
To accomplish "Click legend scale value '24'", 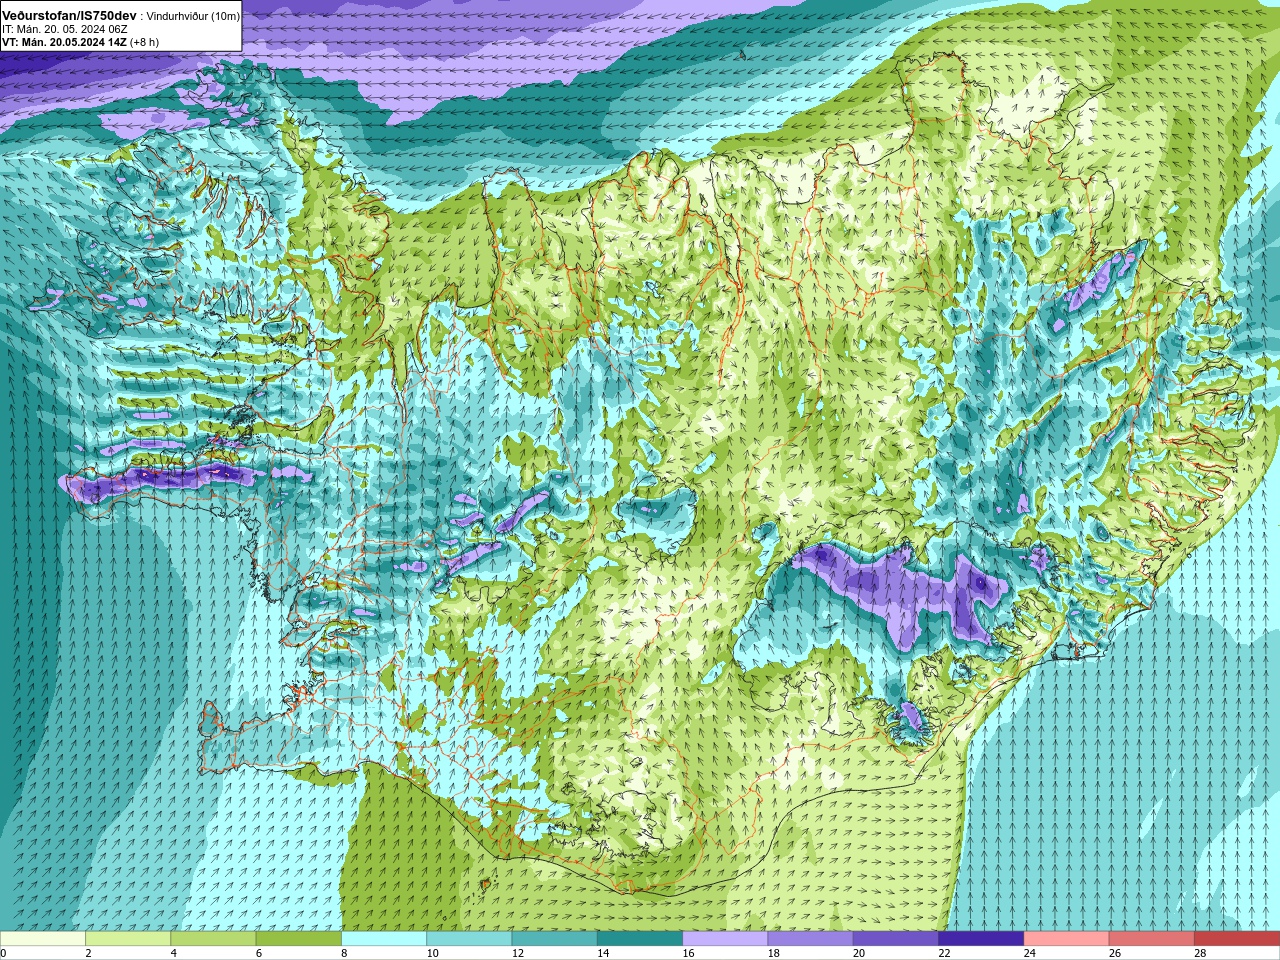I will click(x=1030, y=953).
